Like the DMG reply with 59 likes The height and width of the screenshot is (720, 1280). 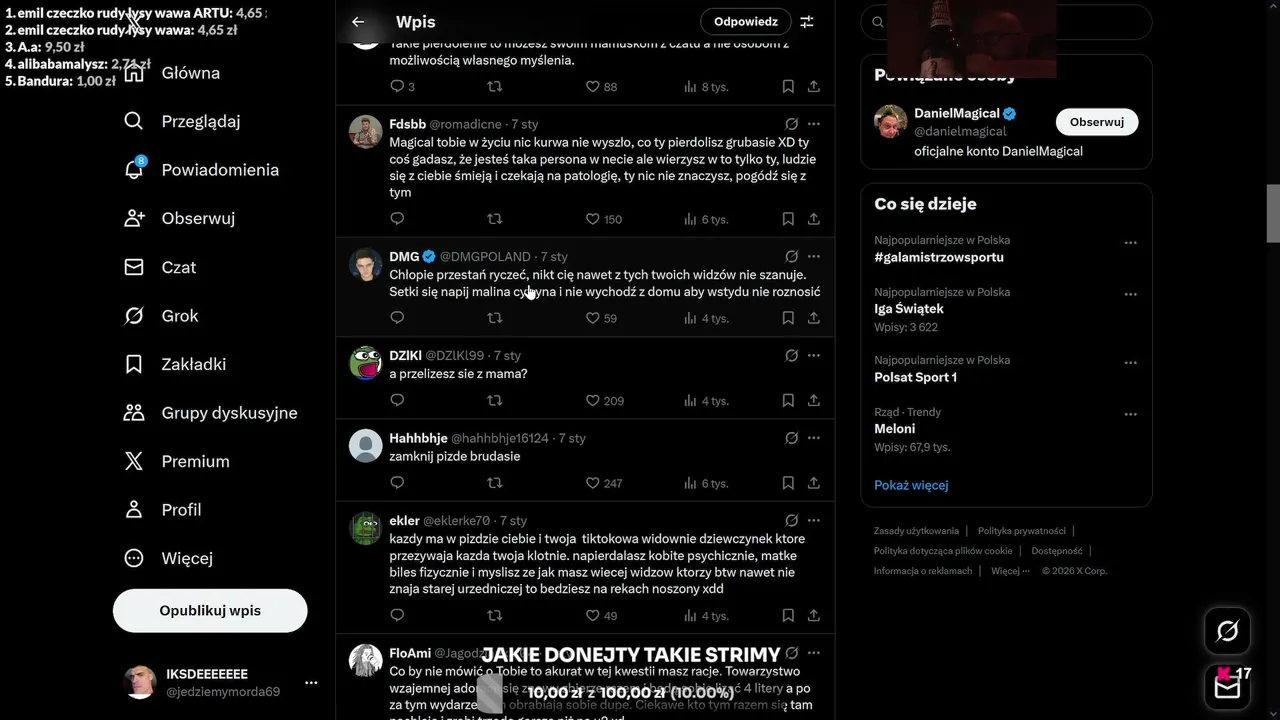601,318
